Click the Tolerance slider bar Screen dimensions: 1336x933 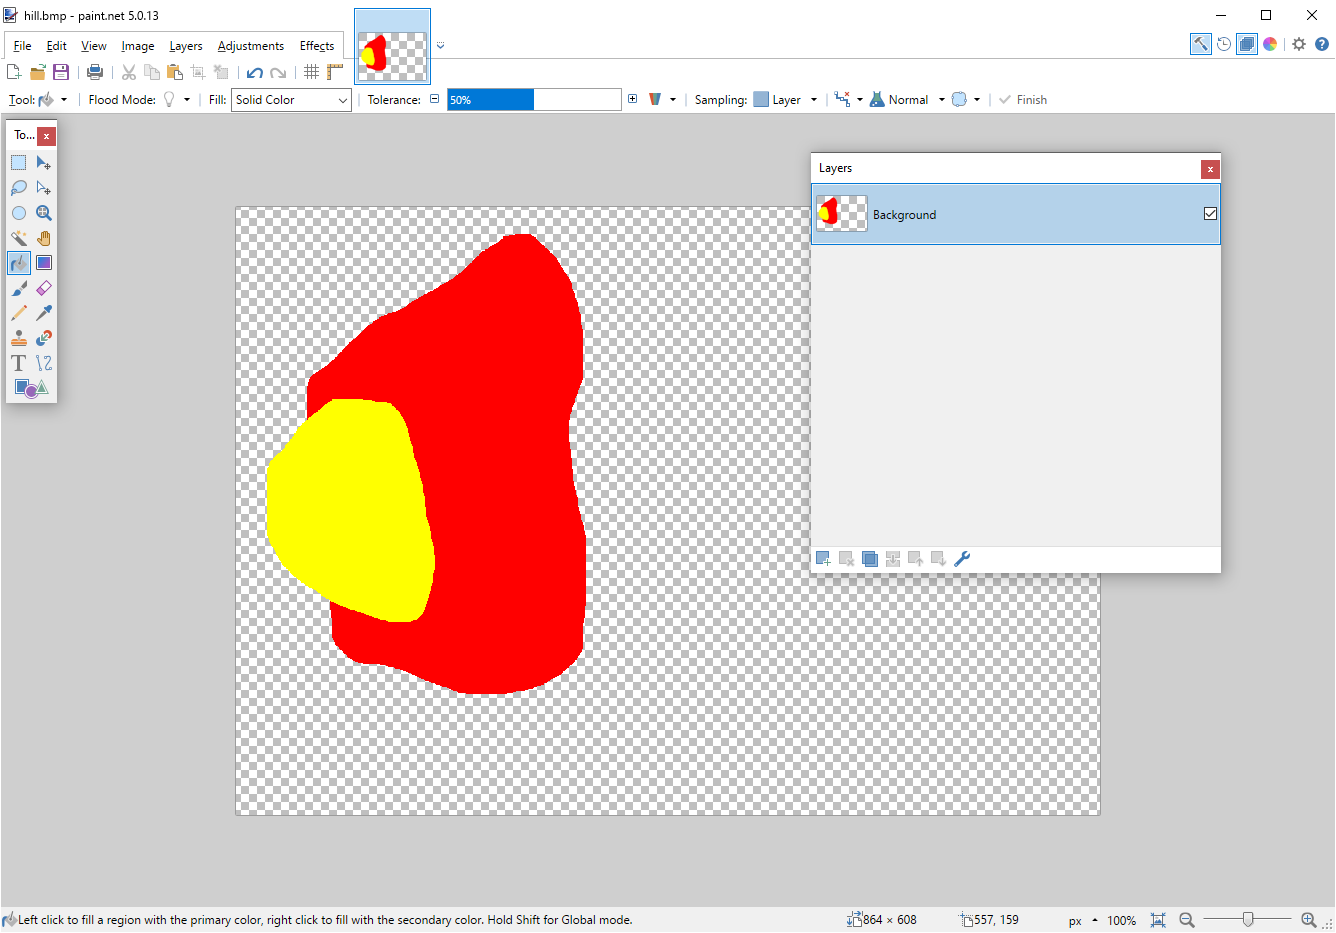pyautogui.click(x=534, y=100)
